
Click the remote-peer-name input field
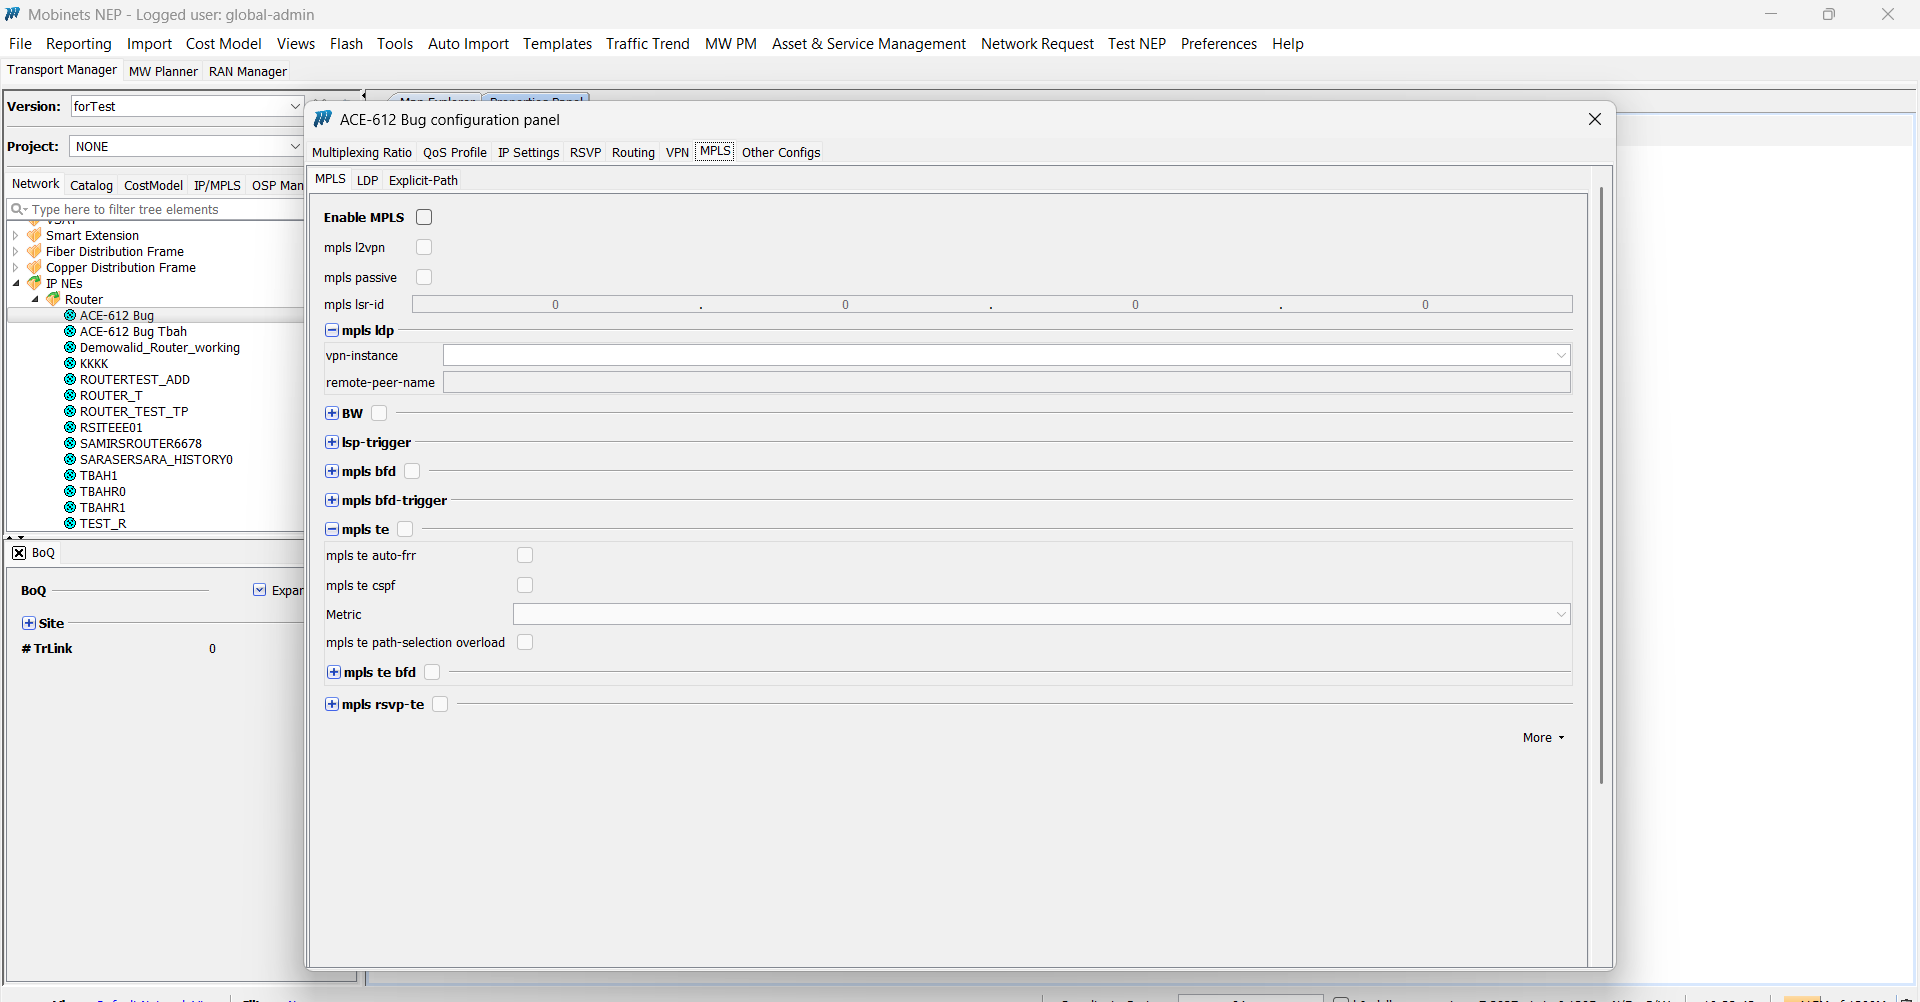point(1006,383)
